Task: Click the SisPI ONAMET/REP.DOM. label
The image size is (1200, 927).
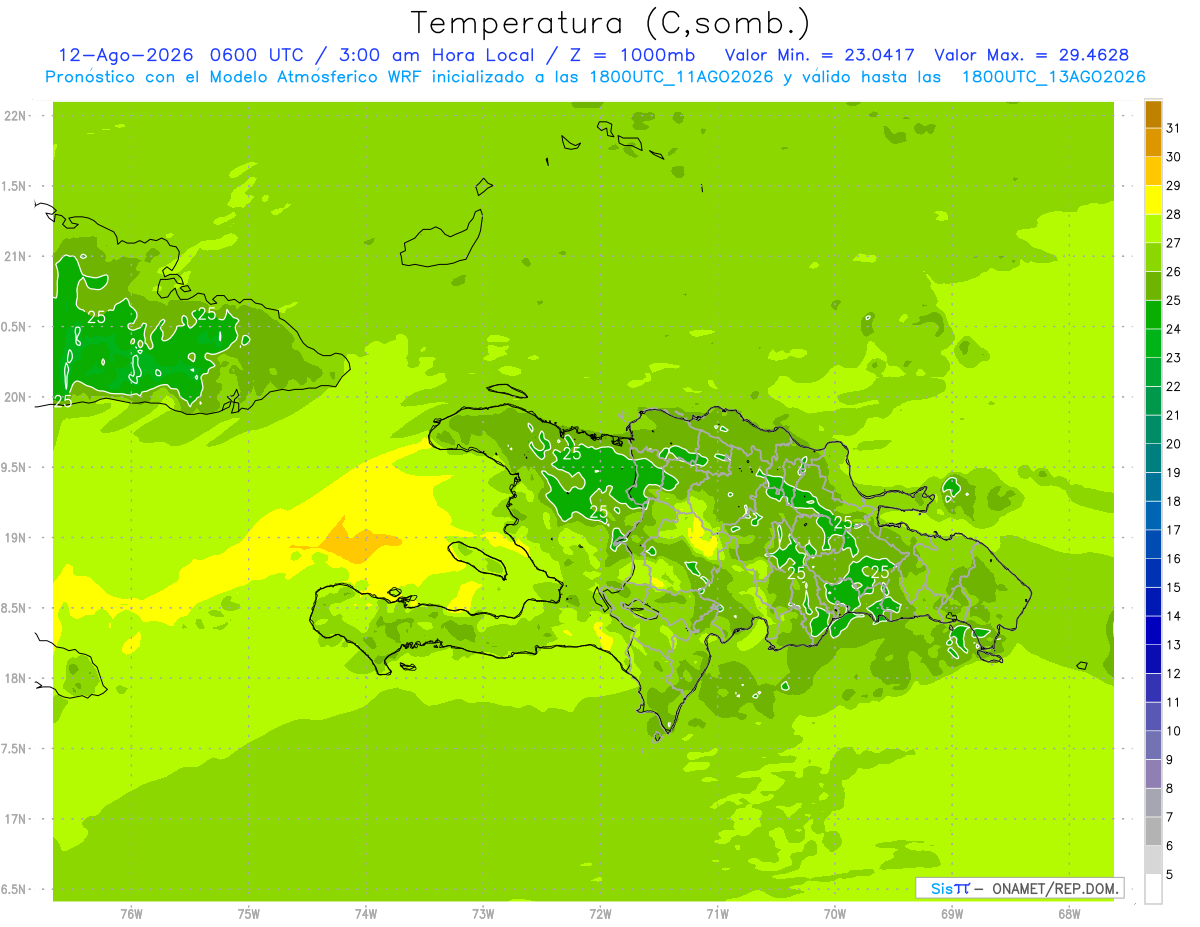Action: (1020, 888)
